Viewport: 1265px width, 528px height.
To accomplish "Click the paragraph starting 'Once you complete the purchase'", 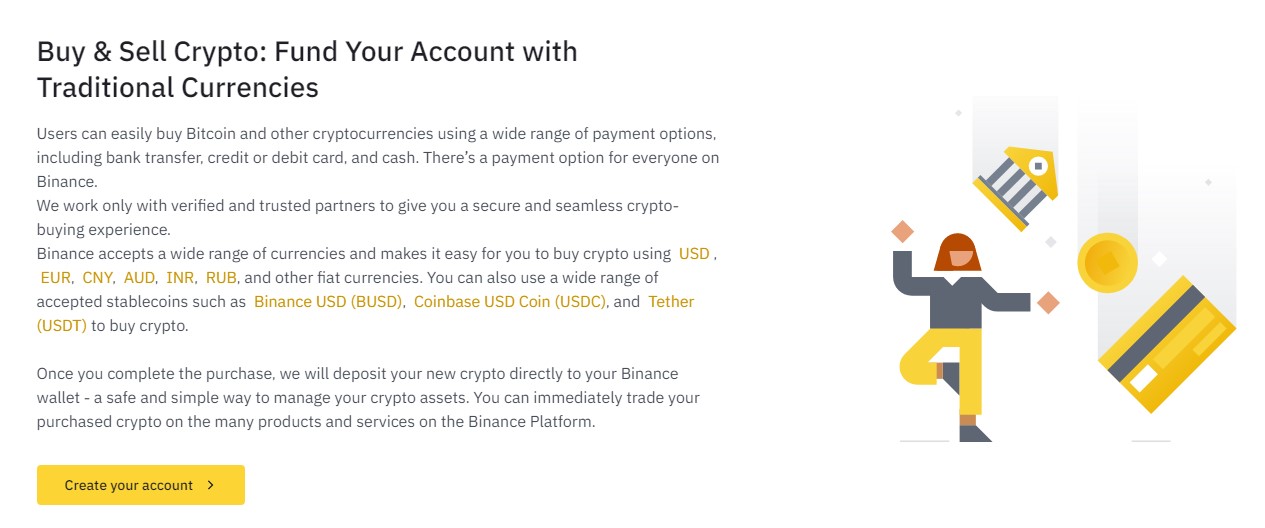I will click(x=368, y=397).
